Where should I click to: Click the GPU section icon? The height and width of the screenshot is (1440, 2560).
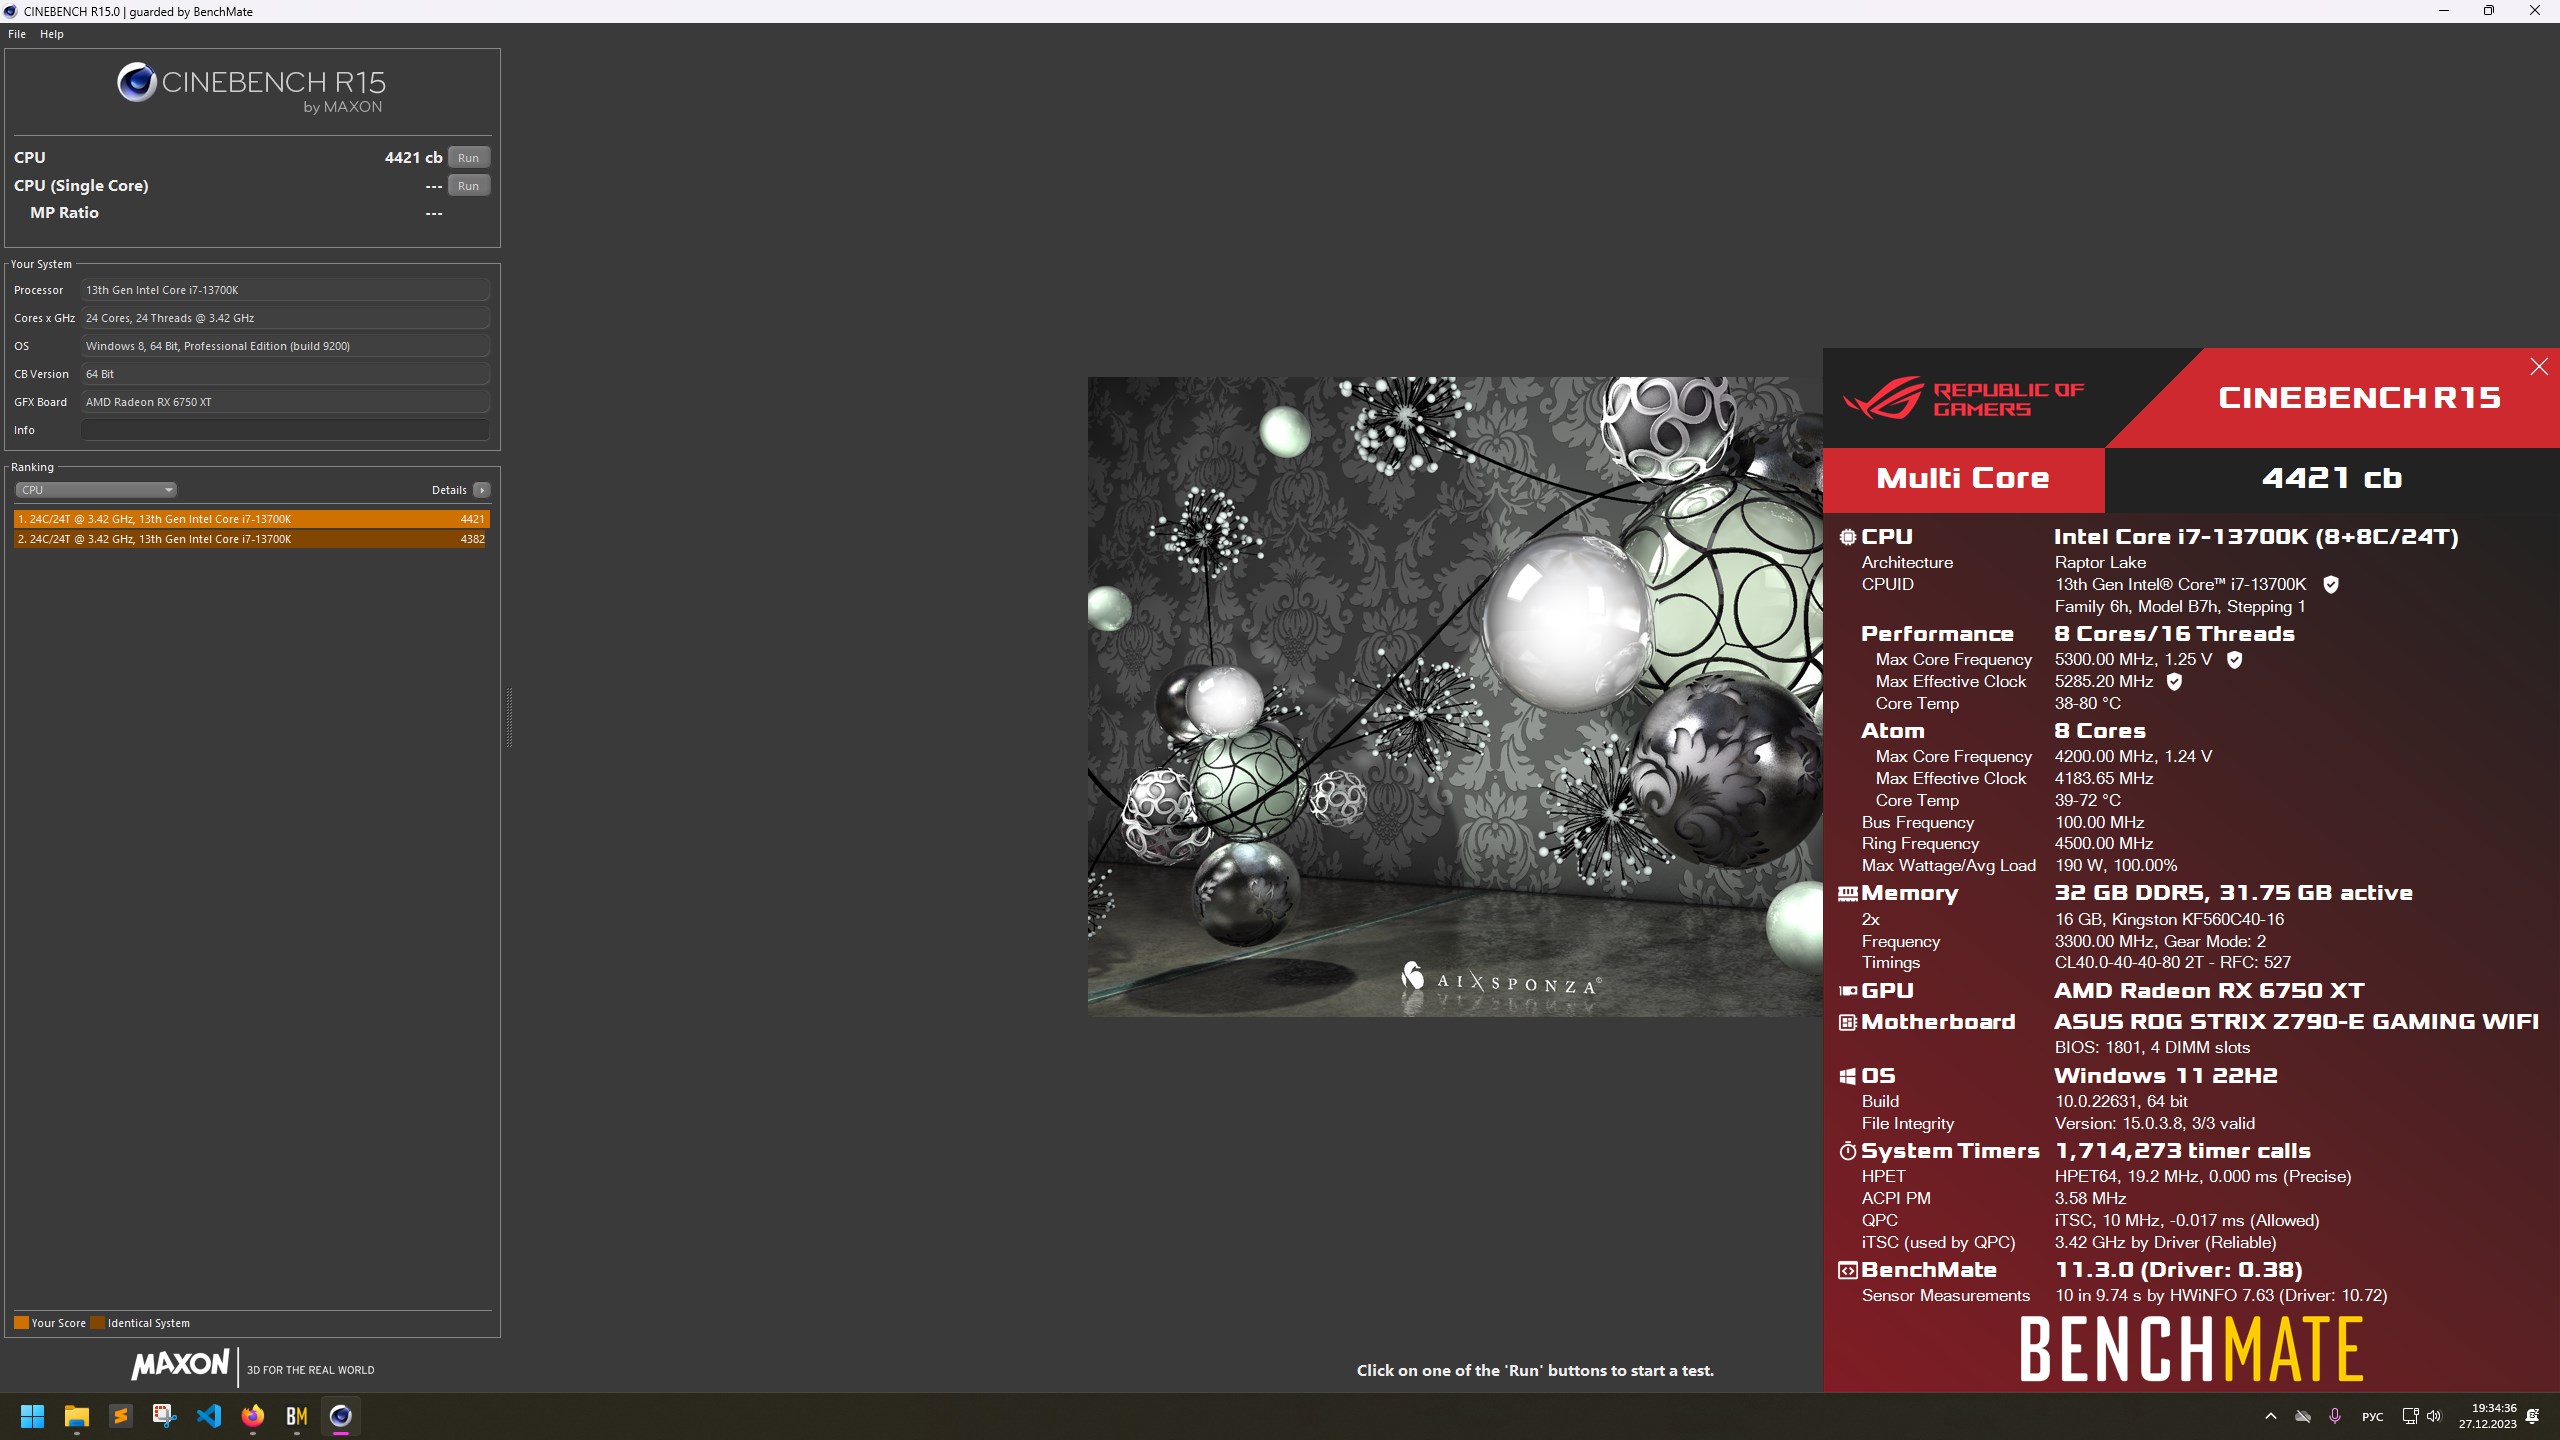click(1848, 991)
